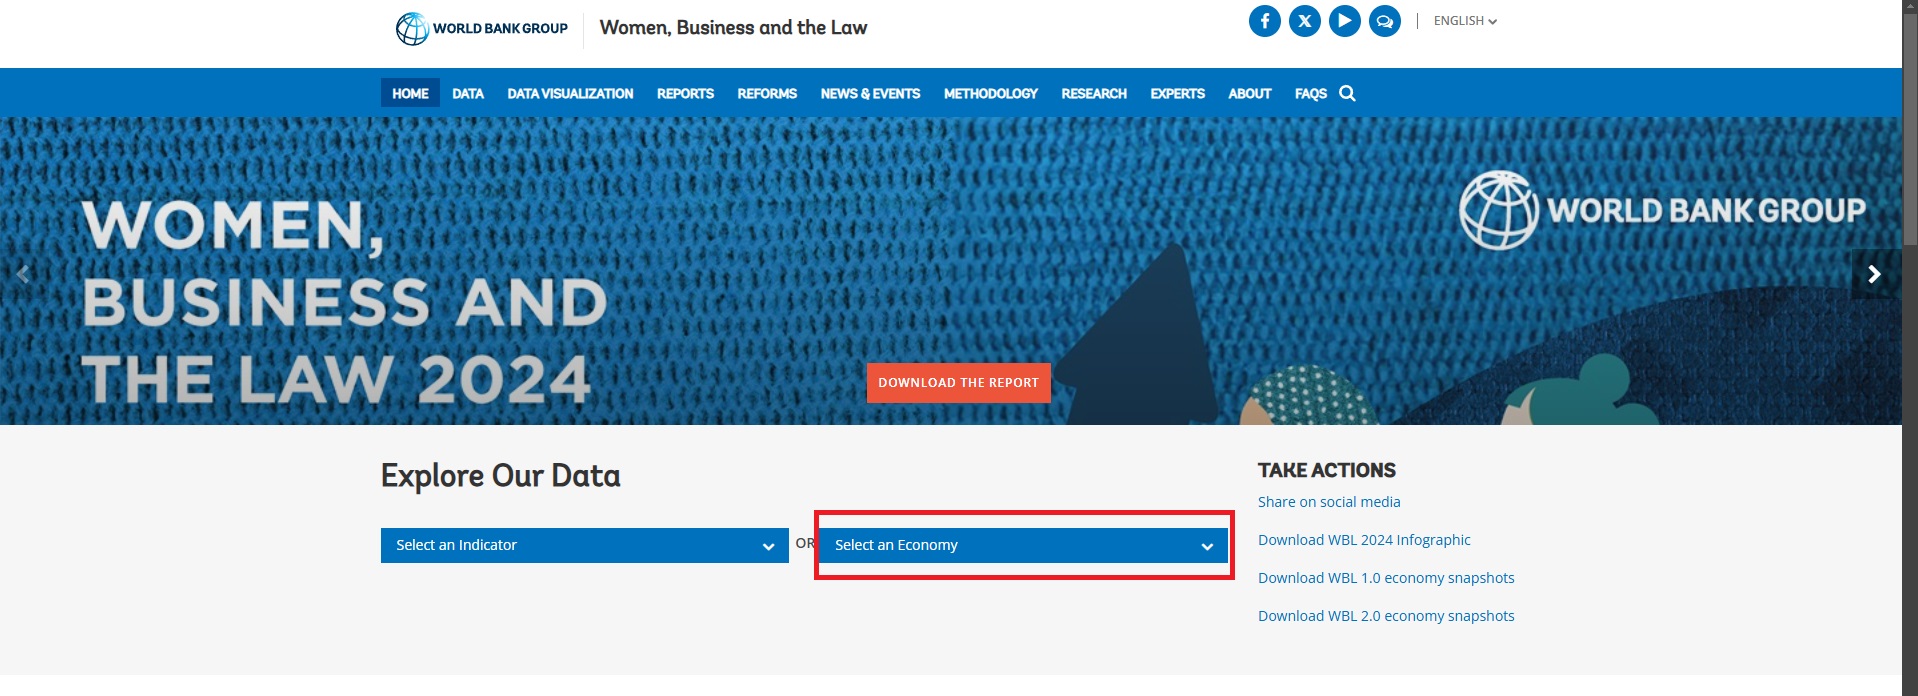
Task: Click Download WBL 2.0 economy snapshots link
Action: [x=1386, y=616]
